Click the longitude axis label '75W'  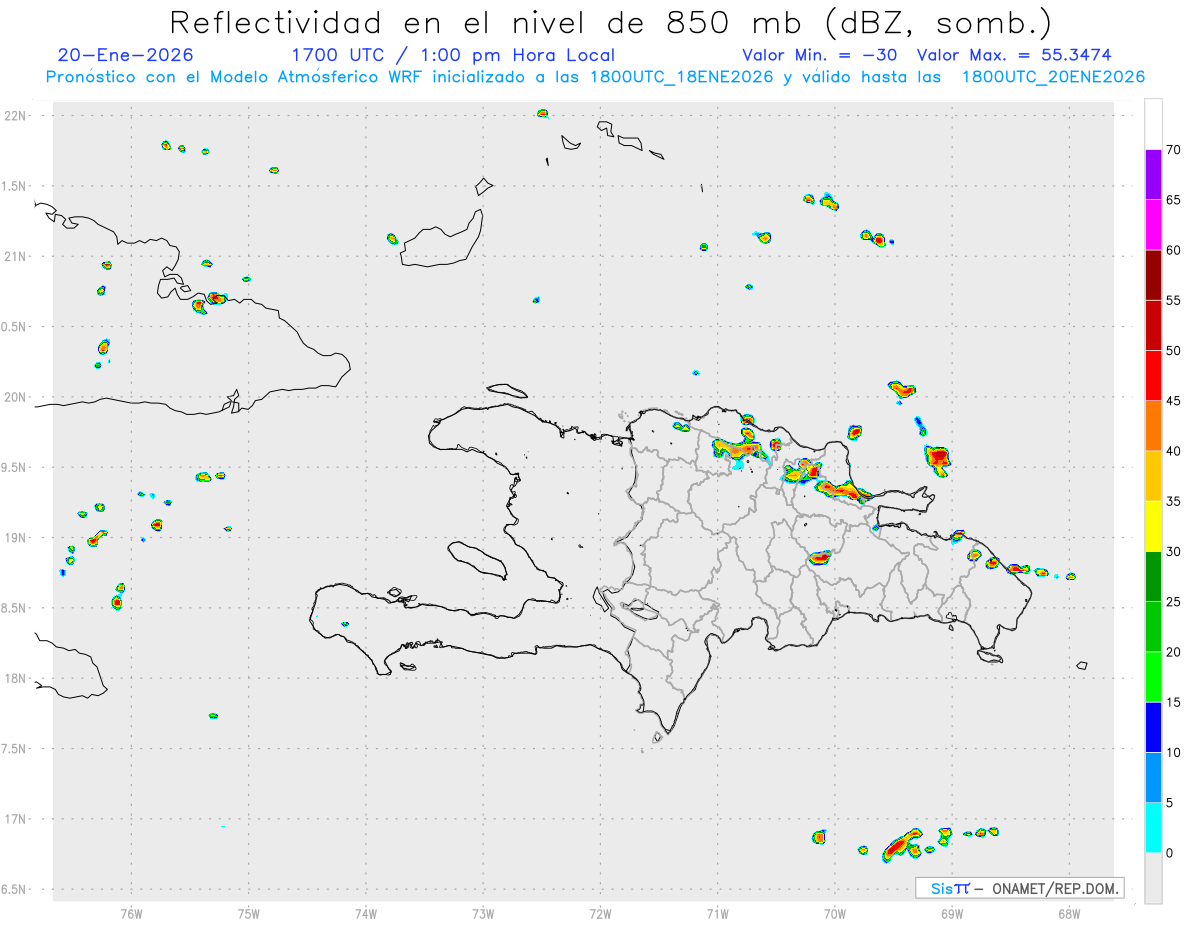click(249, 913)
